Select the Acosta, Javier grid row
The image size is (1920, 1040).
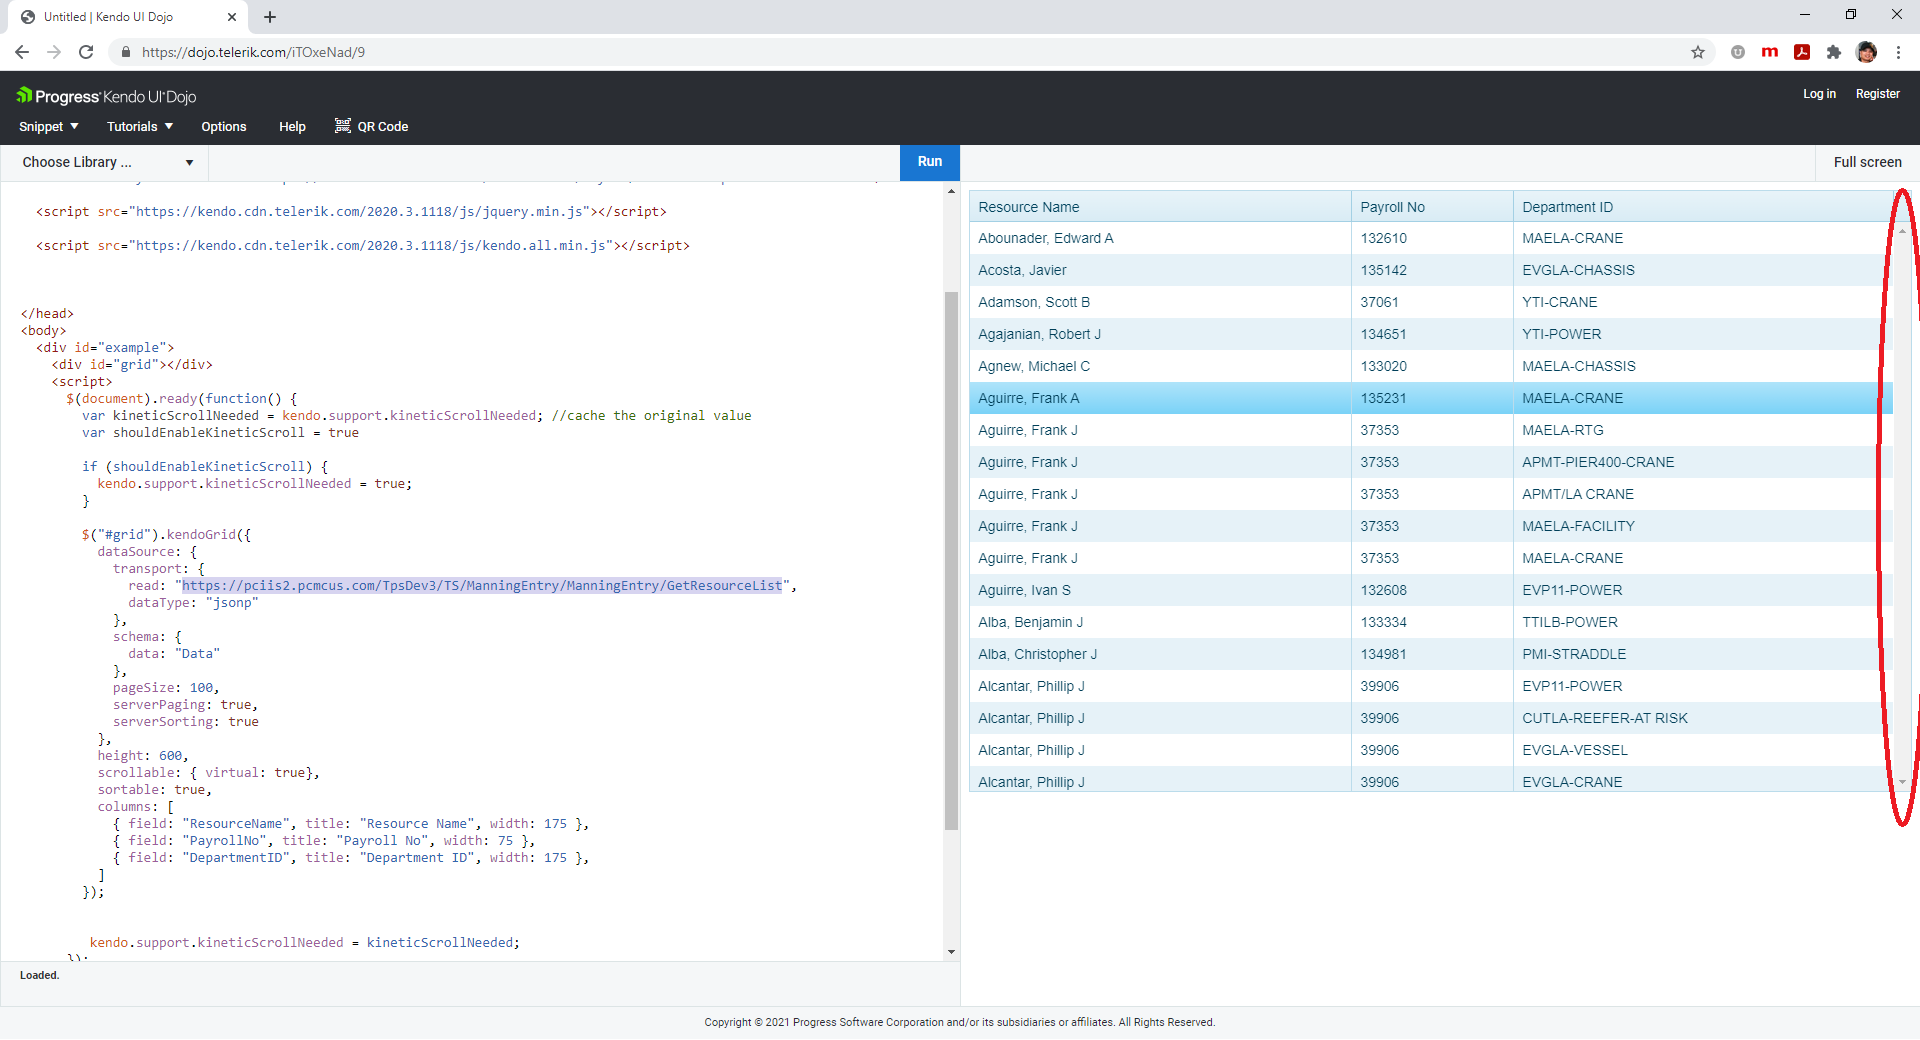click(1022, 270)
